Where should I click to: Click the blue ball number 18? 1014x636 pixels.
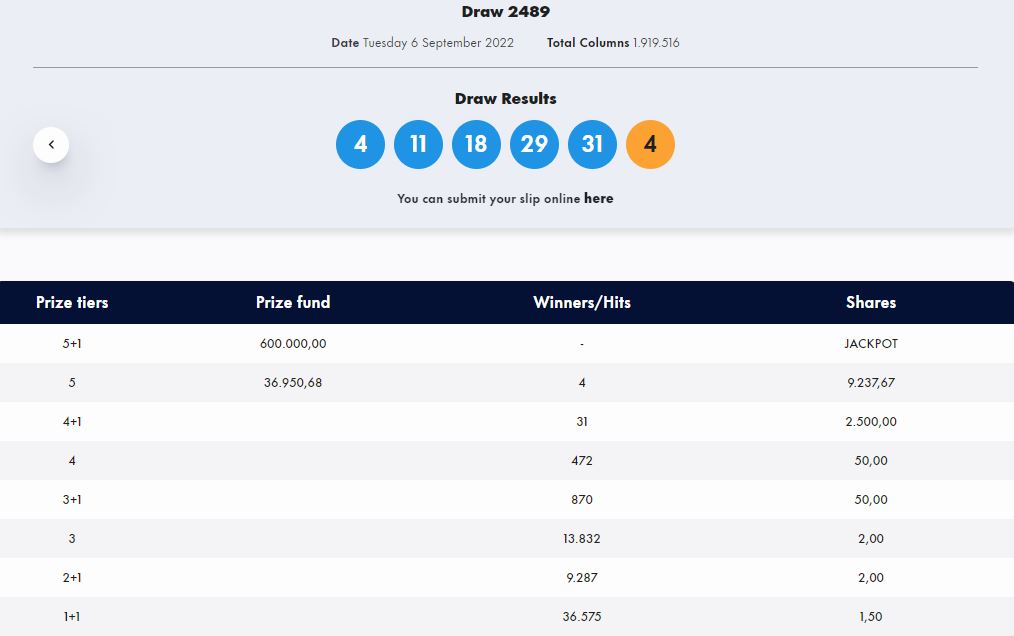(x=477, y=144)
